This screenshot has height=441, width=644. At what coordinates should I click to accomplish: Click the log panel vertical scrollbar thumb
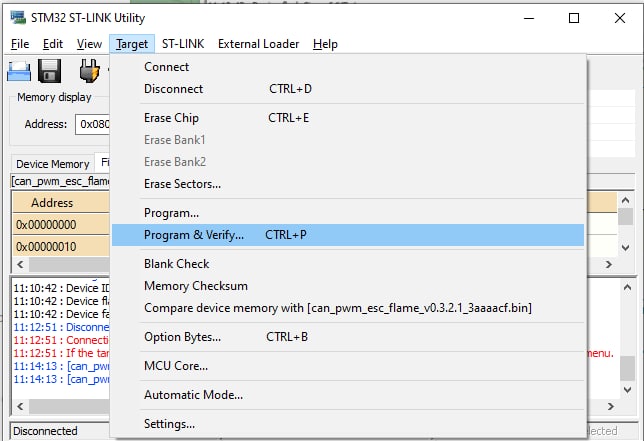[x=627, y=368]
